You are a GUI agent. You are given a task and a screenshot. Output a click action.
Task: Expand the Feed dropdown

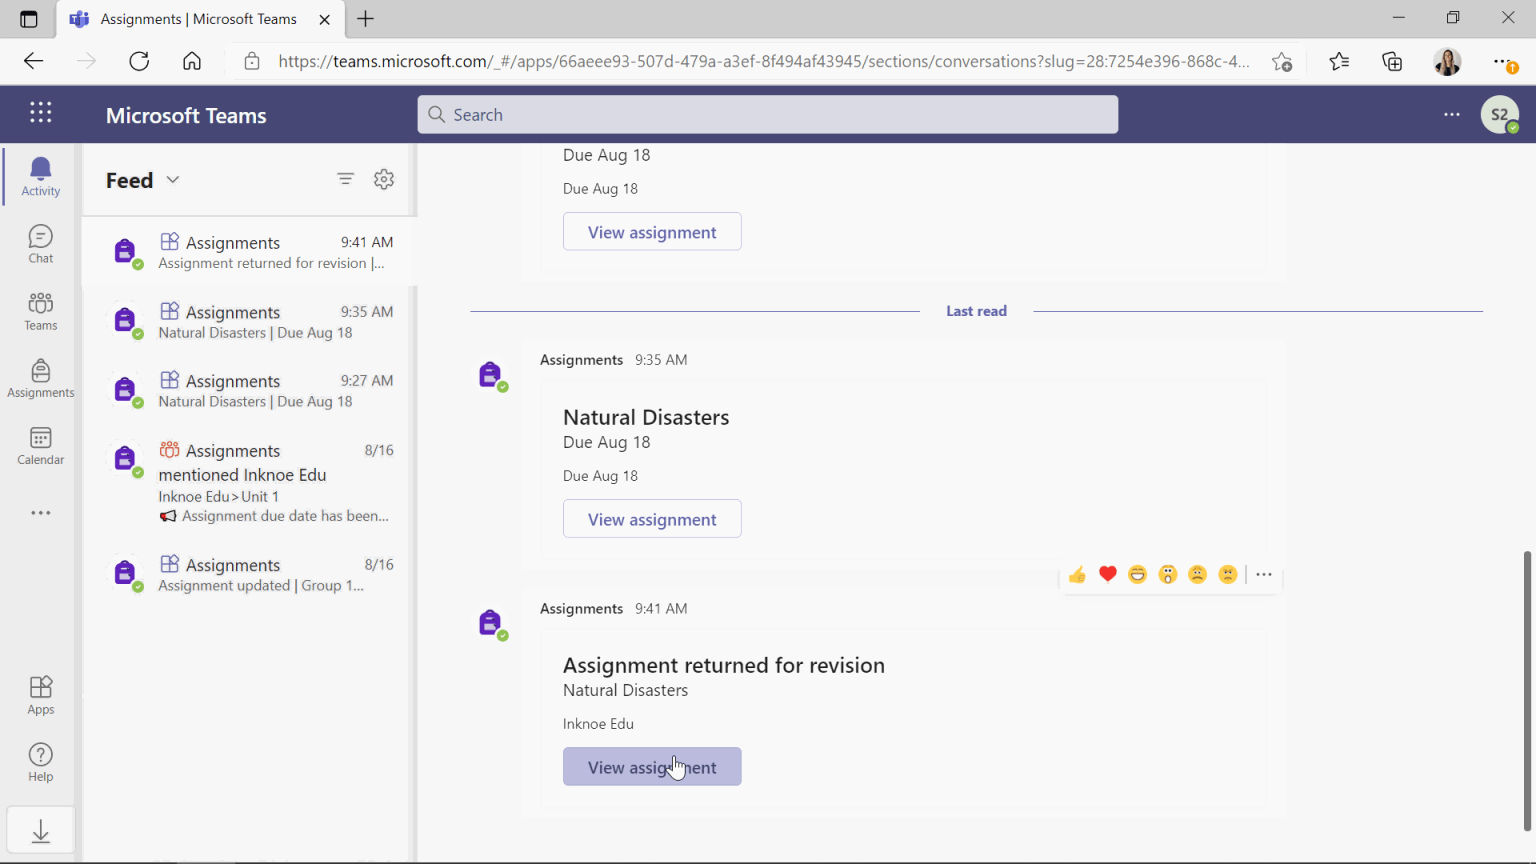tap(171, 180)
